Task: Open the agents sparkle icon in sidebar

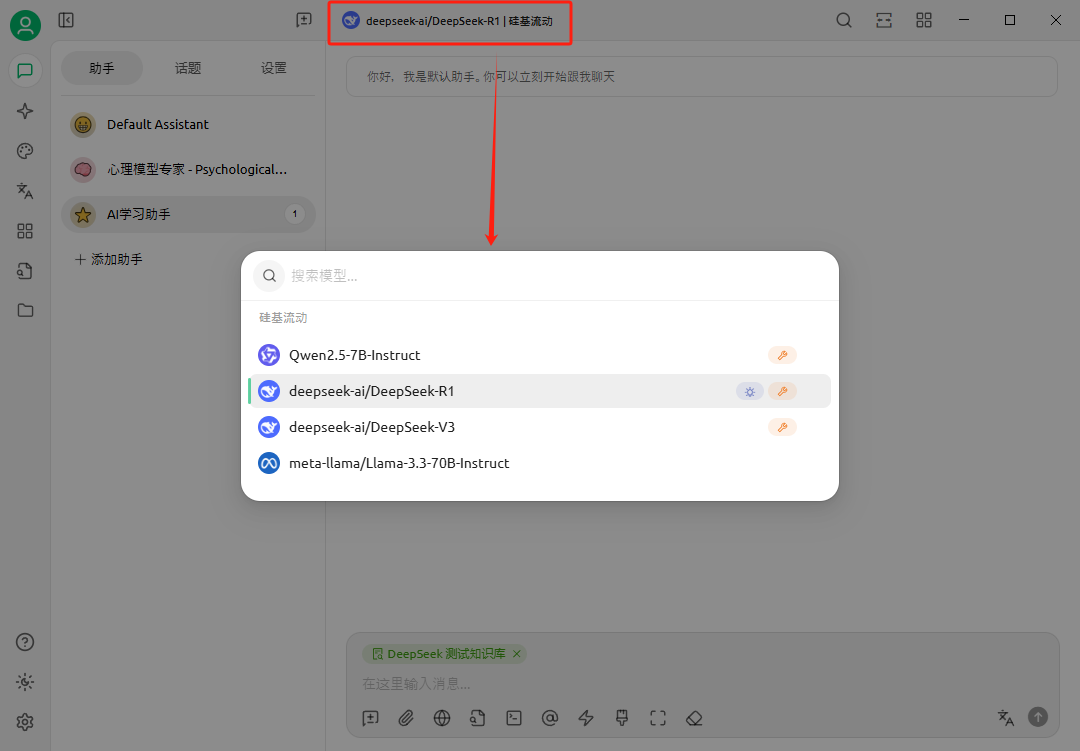Action: 25,111
